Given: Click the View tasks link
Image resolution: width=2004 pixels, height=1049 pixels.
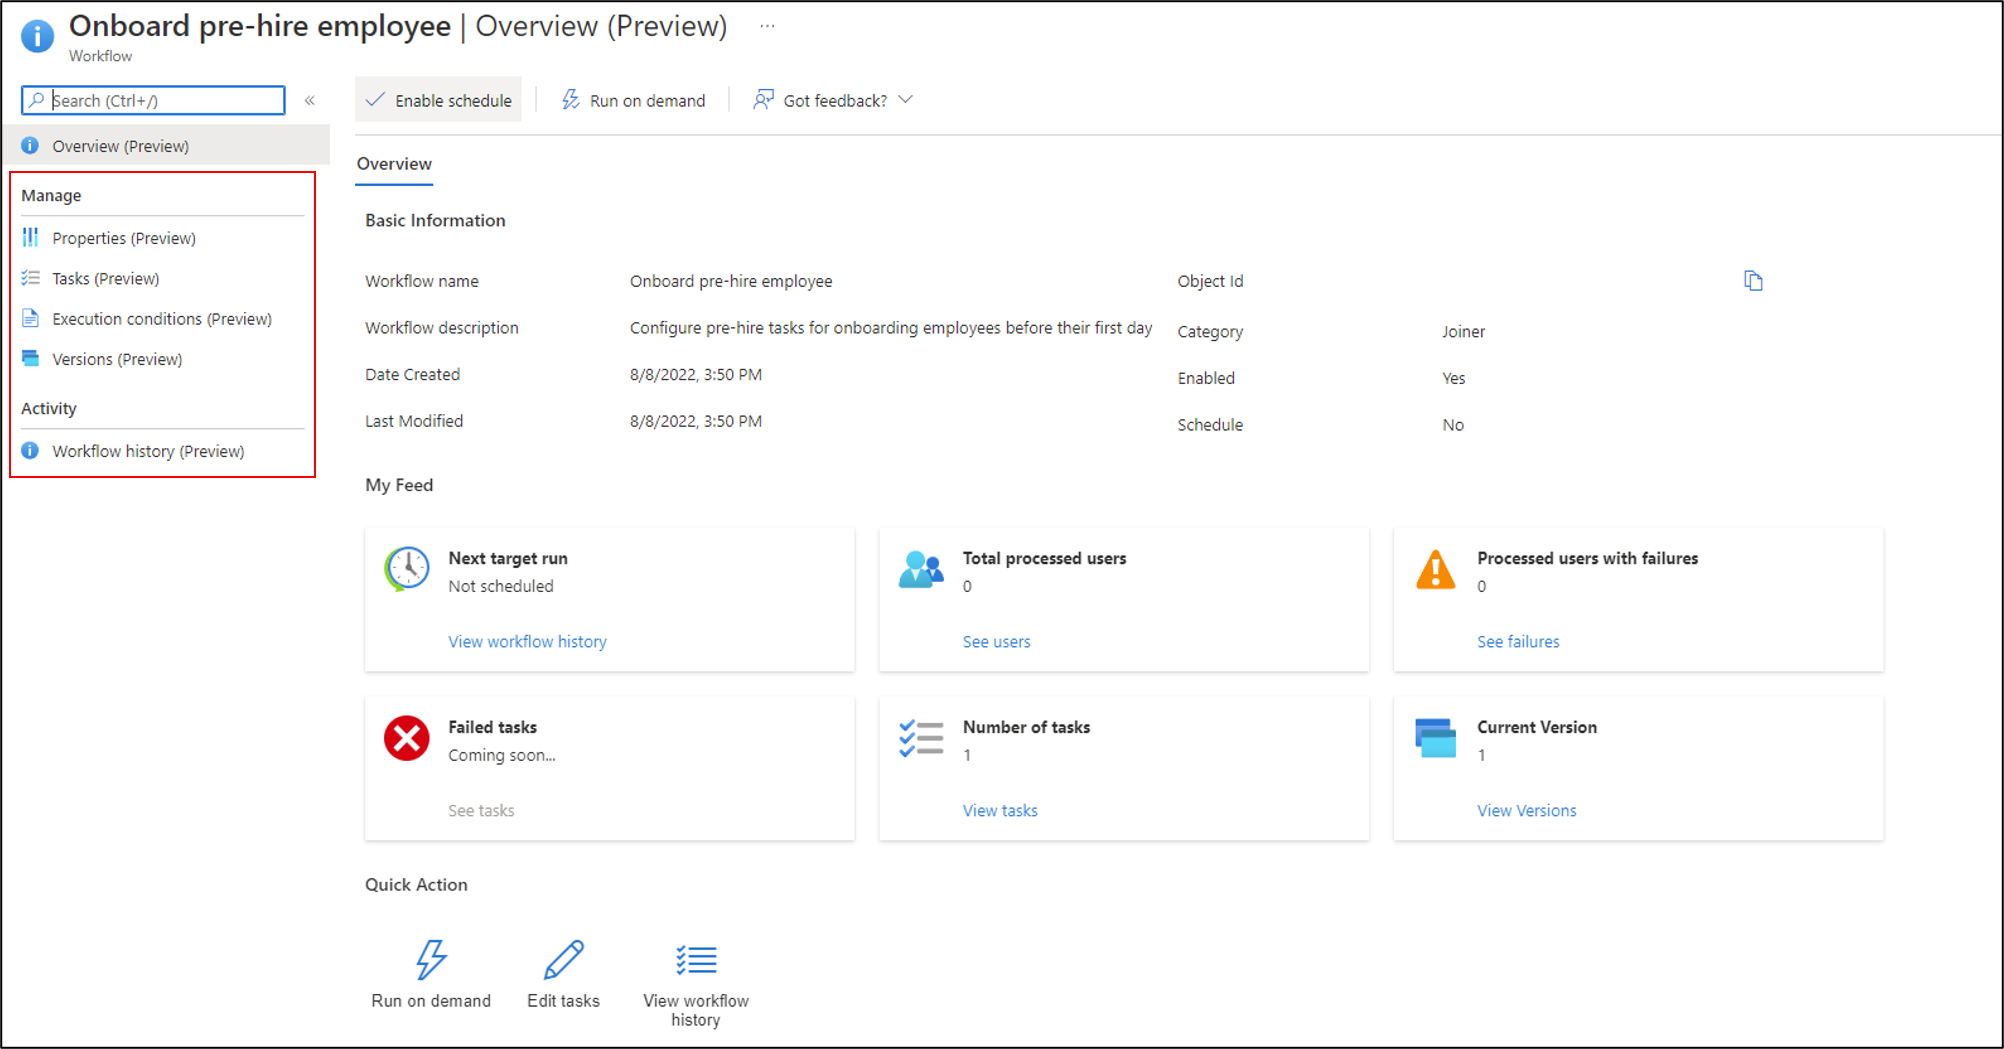Looking at the screenshot, I should tap(1000, 810).
